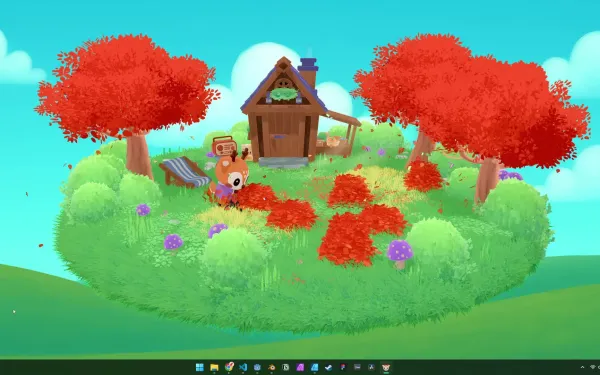The width and height of the screenshot is (600, 375).
Task: Launch Google Chrome from the taskbar
Action: pos(229,367)
